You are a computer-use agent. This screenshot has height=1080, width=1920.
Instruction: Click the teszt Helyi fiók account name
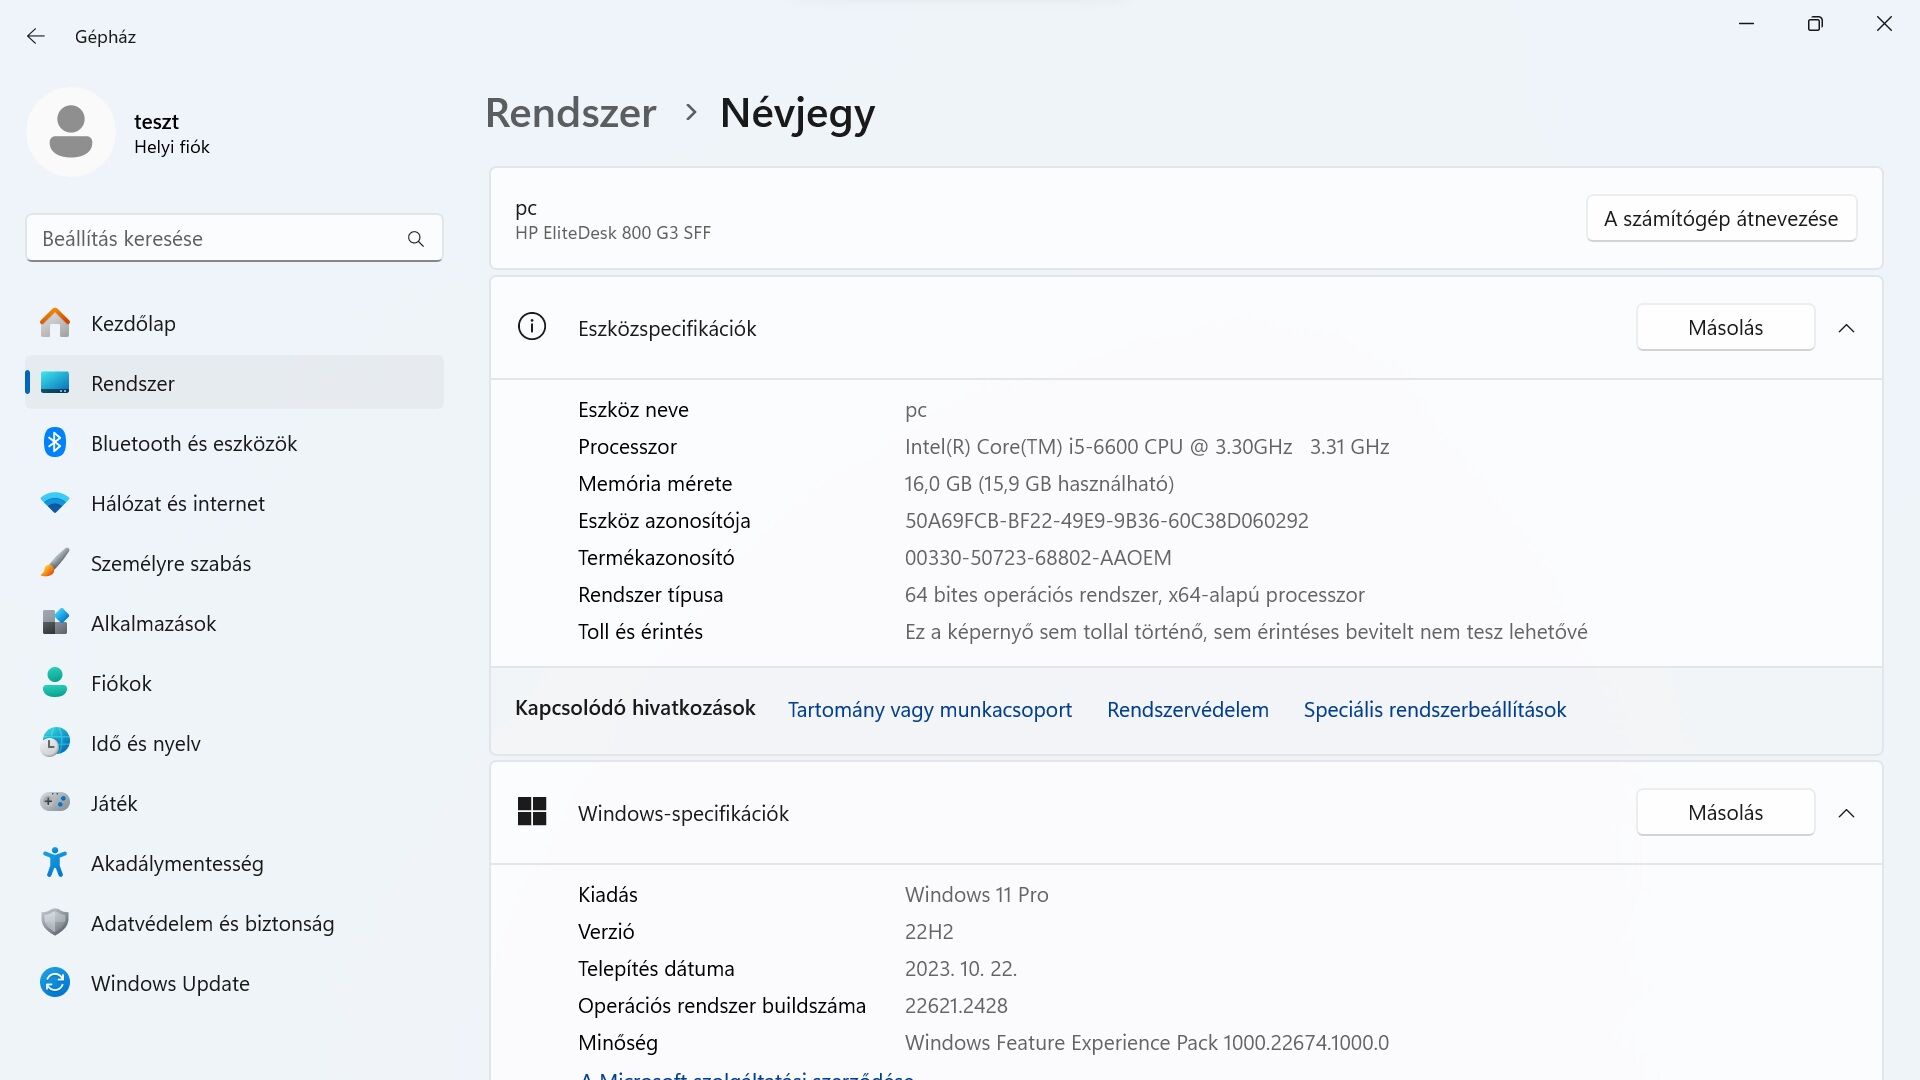point(172,134)
